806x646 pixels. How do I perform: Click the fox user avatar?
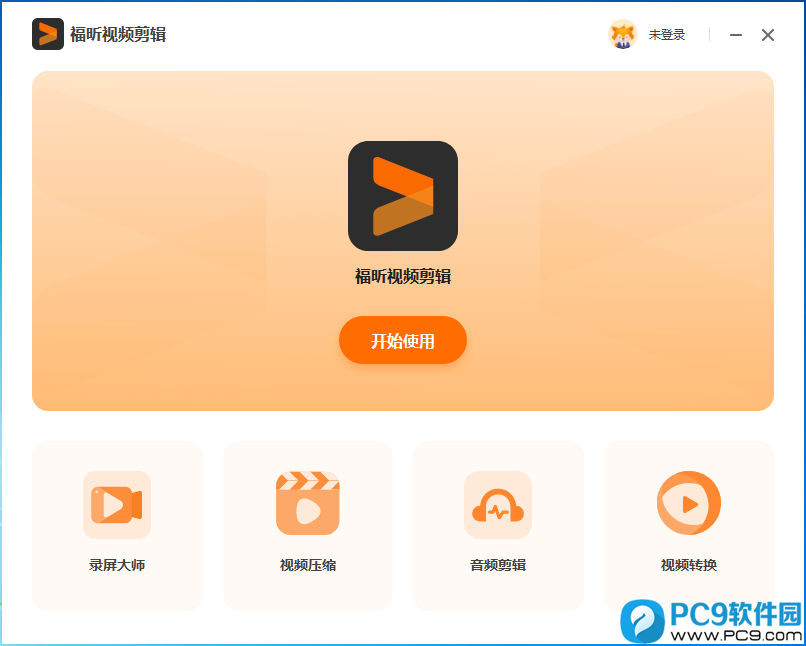[x=622, y=34]
